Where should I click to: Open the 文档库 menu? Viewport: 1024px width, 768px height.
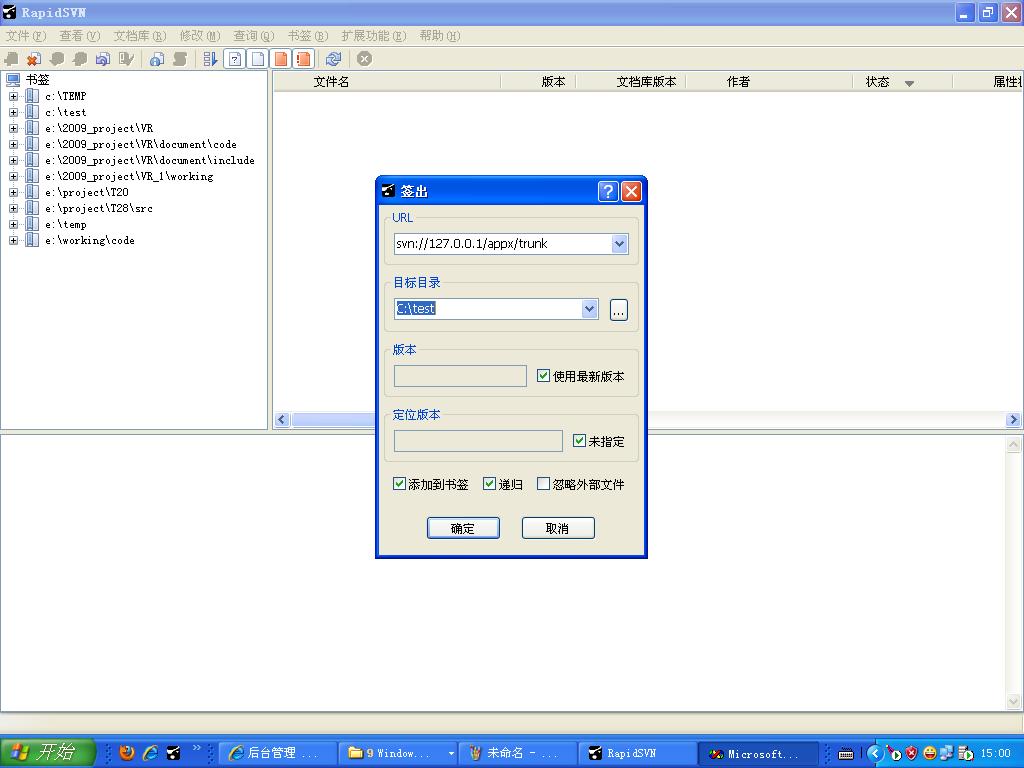139,36
